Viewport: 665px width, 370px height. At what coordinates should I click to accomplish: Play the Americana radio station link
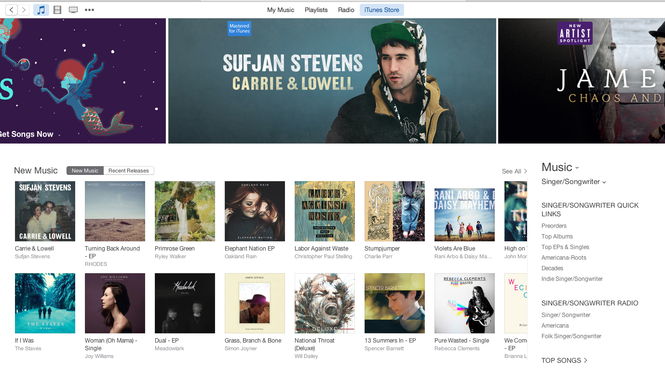555,325
